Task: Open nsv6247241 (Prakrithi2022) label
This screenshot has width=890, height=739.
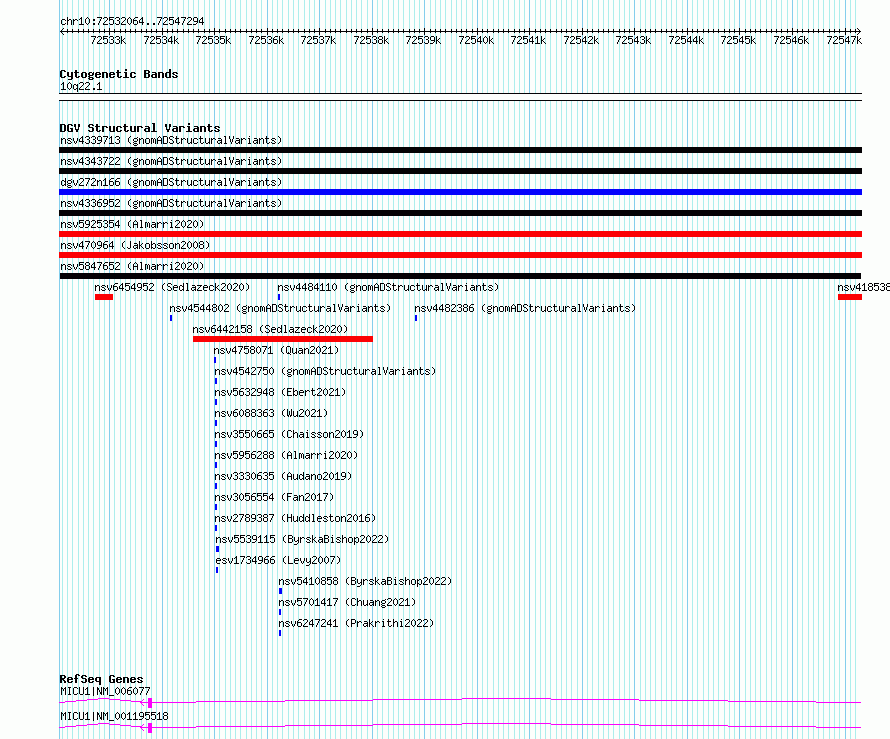Action: tap(356, 623)
